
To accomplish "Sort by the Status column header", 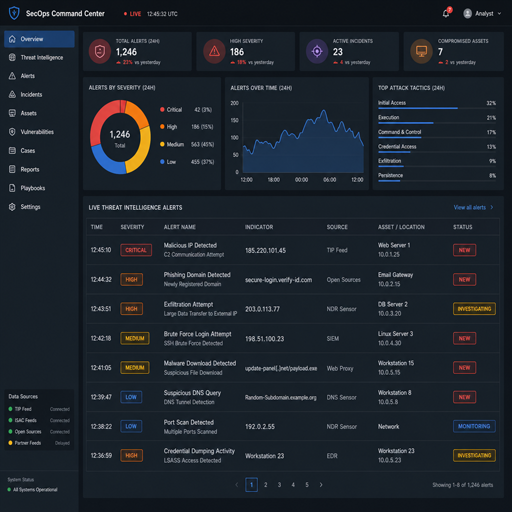I will click(463, 227).
